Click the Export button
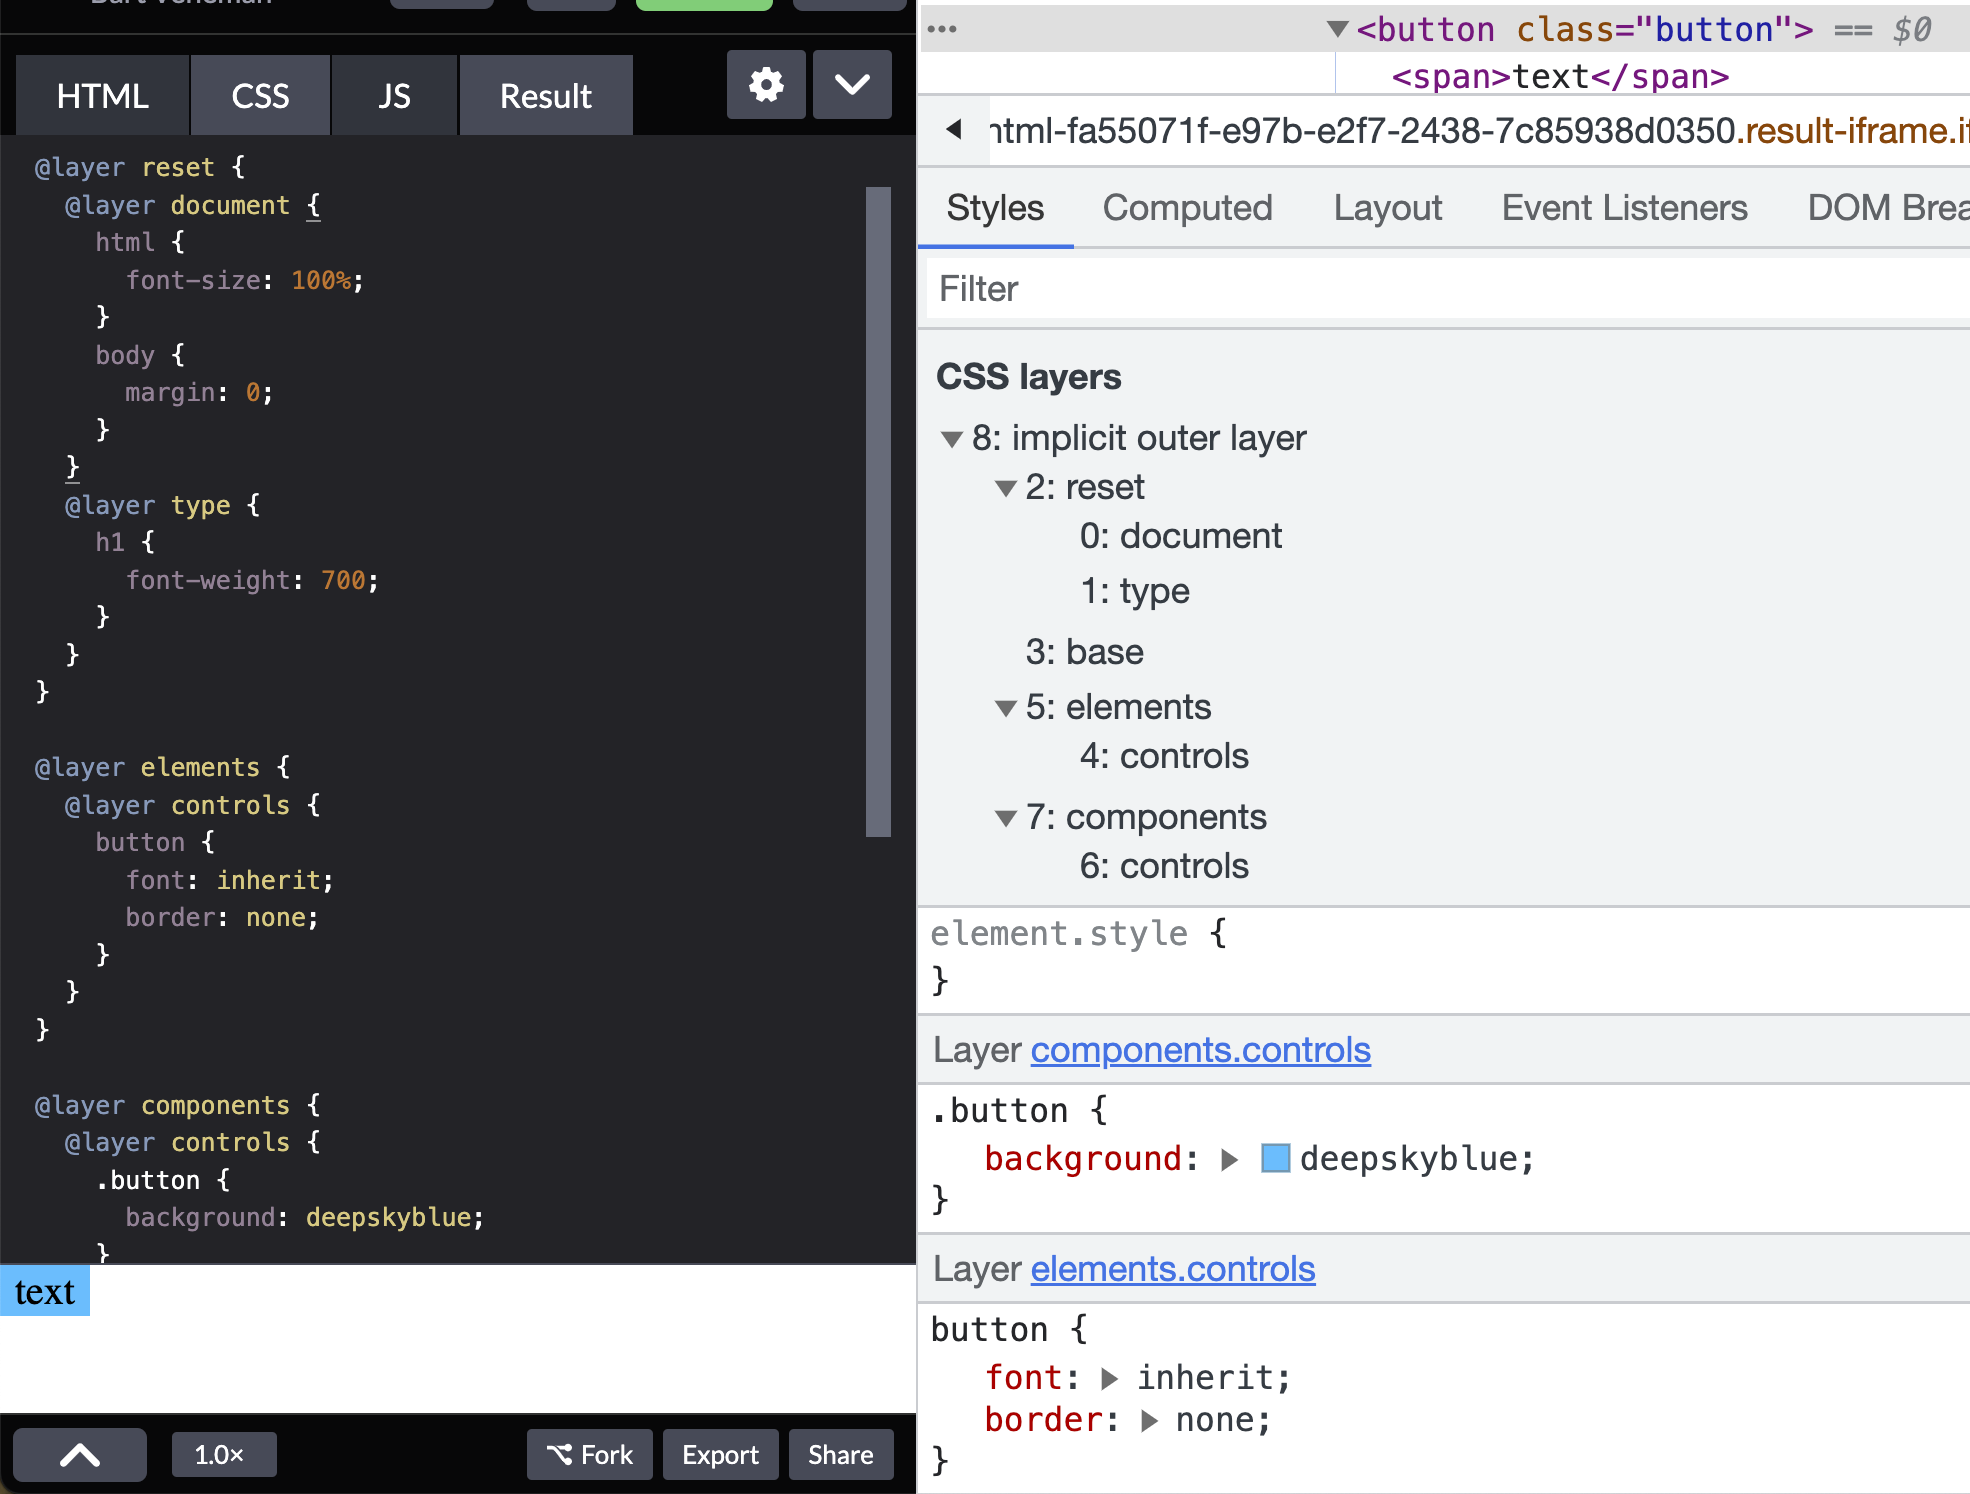 pyautogui.click(x=720, y=1455)
